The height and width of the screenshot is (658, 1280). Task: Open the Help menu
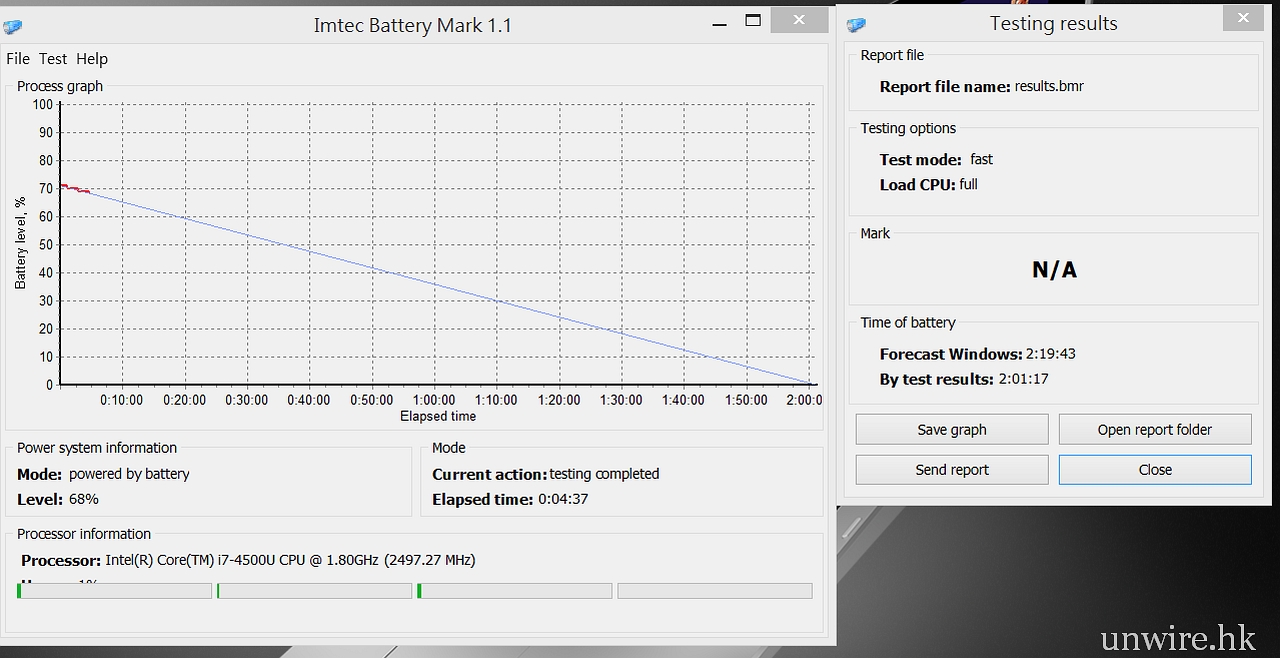pos(92,59)
